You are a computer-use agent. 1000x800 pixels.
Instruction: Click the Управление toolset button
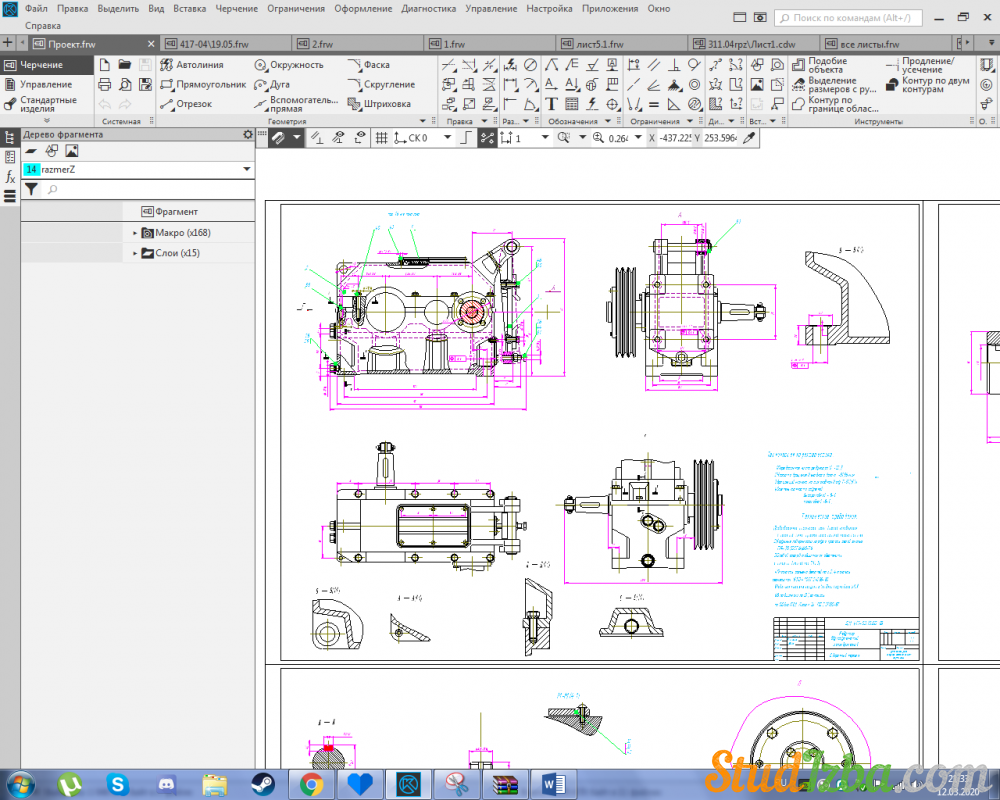45,85
